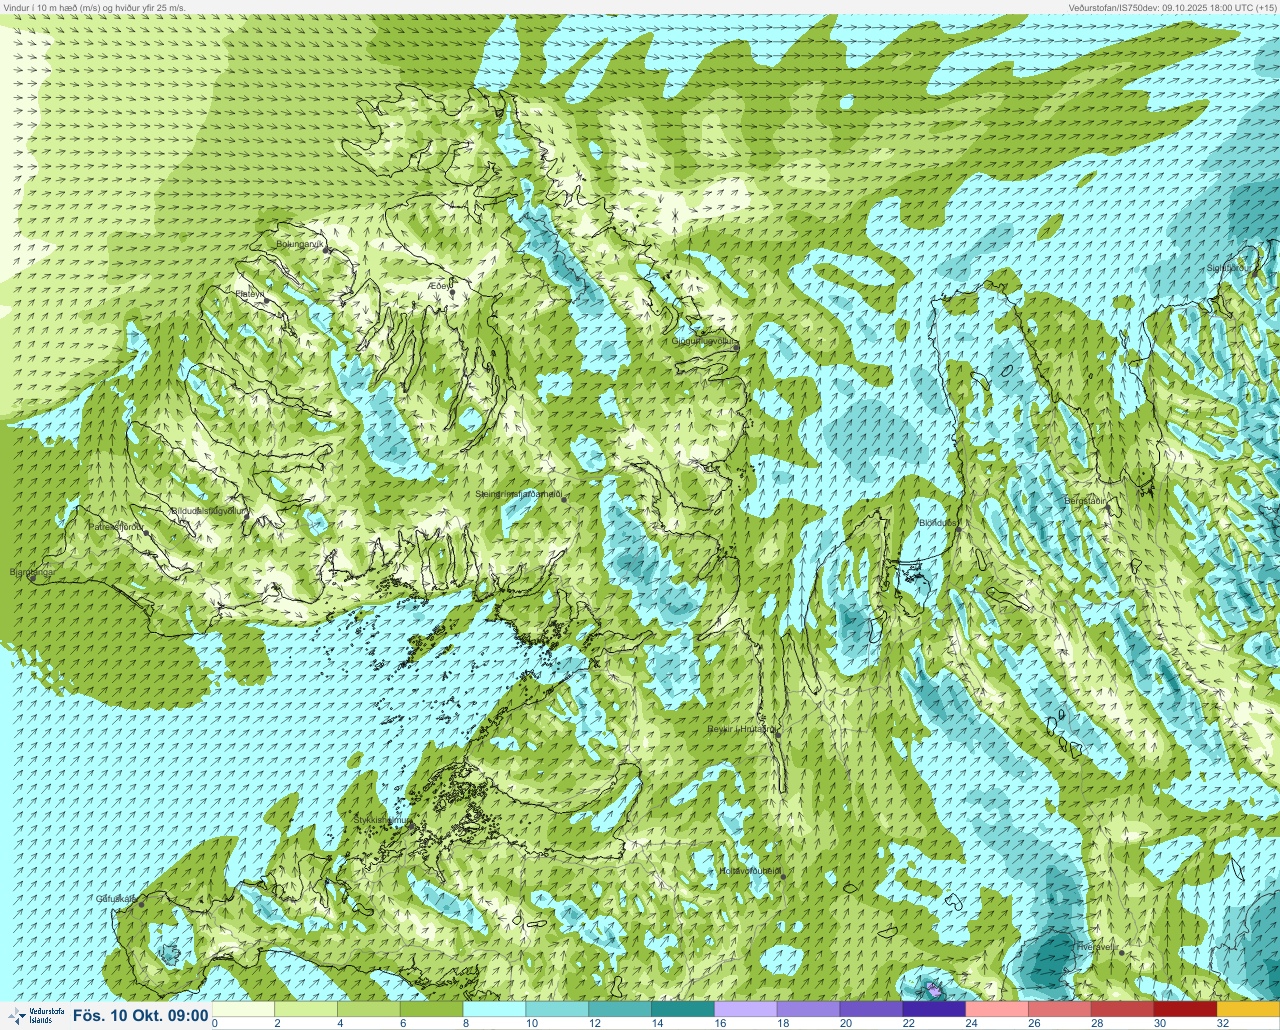Select the Steingrímsfjarðarheiði station label

click(x=518, y=494)
